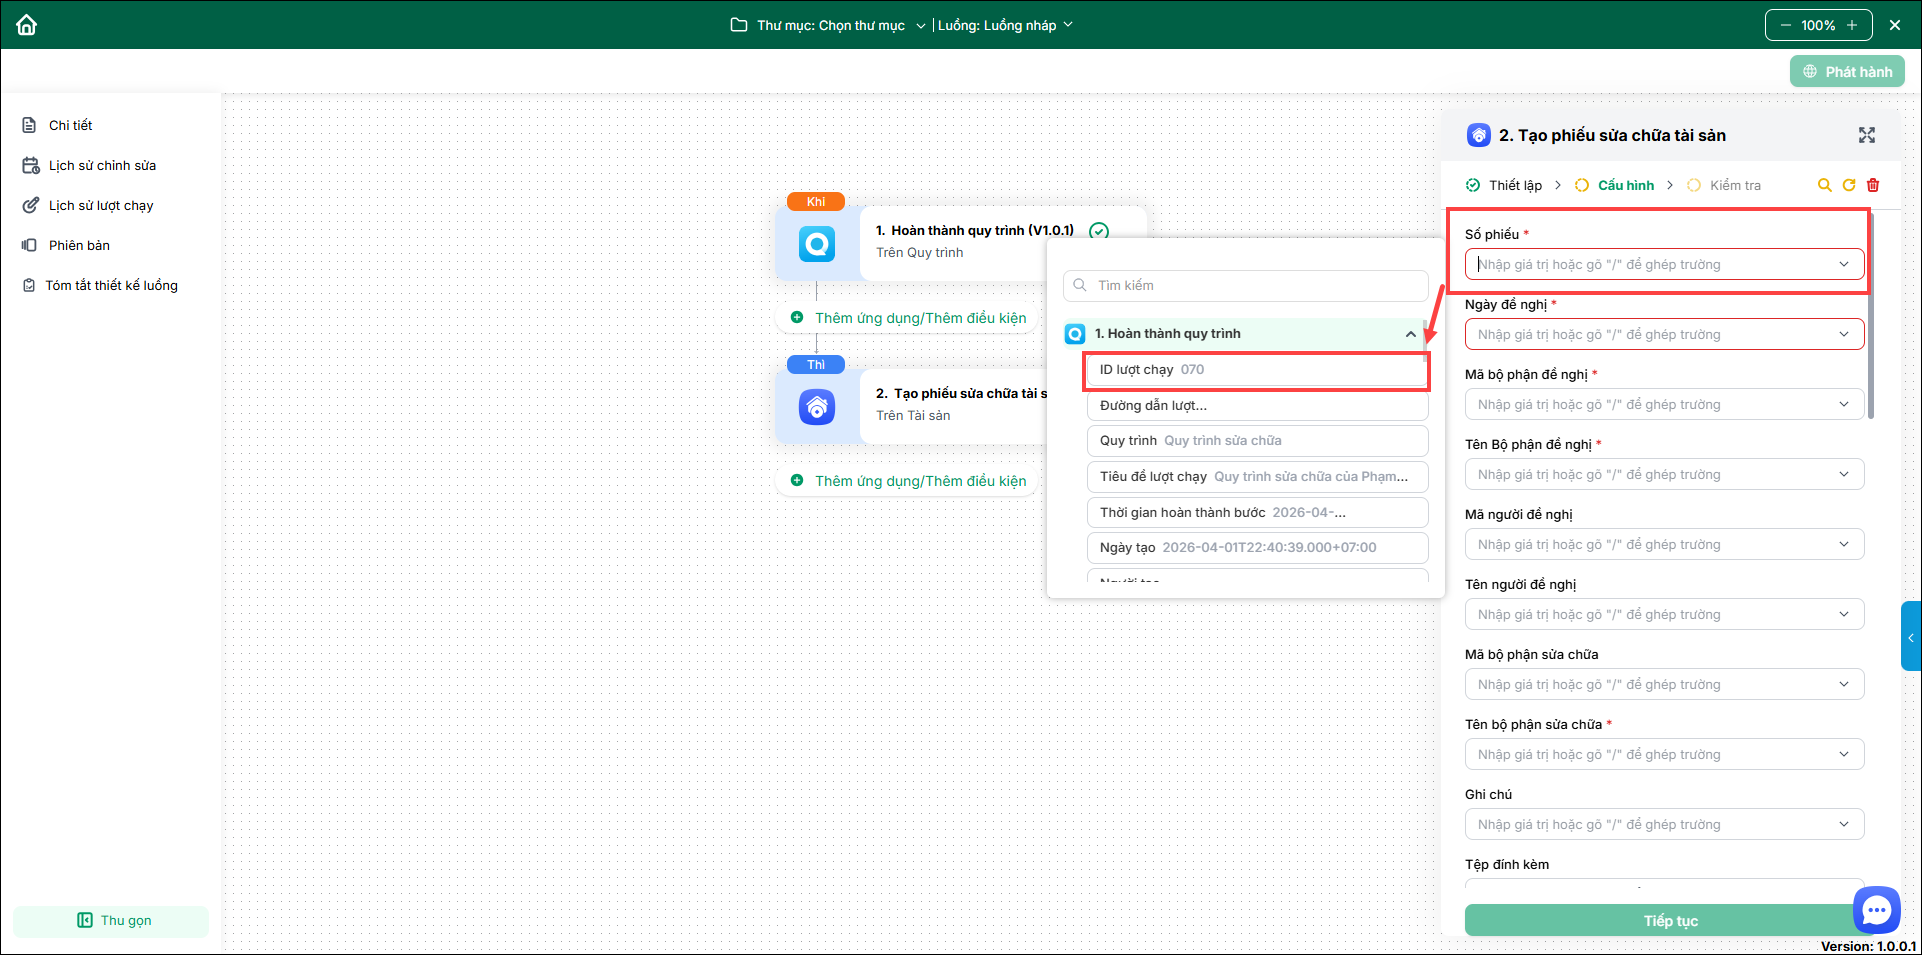Click the red trash delete icon

click(x=1873, y=185)
